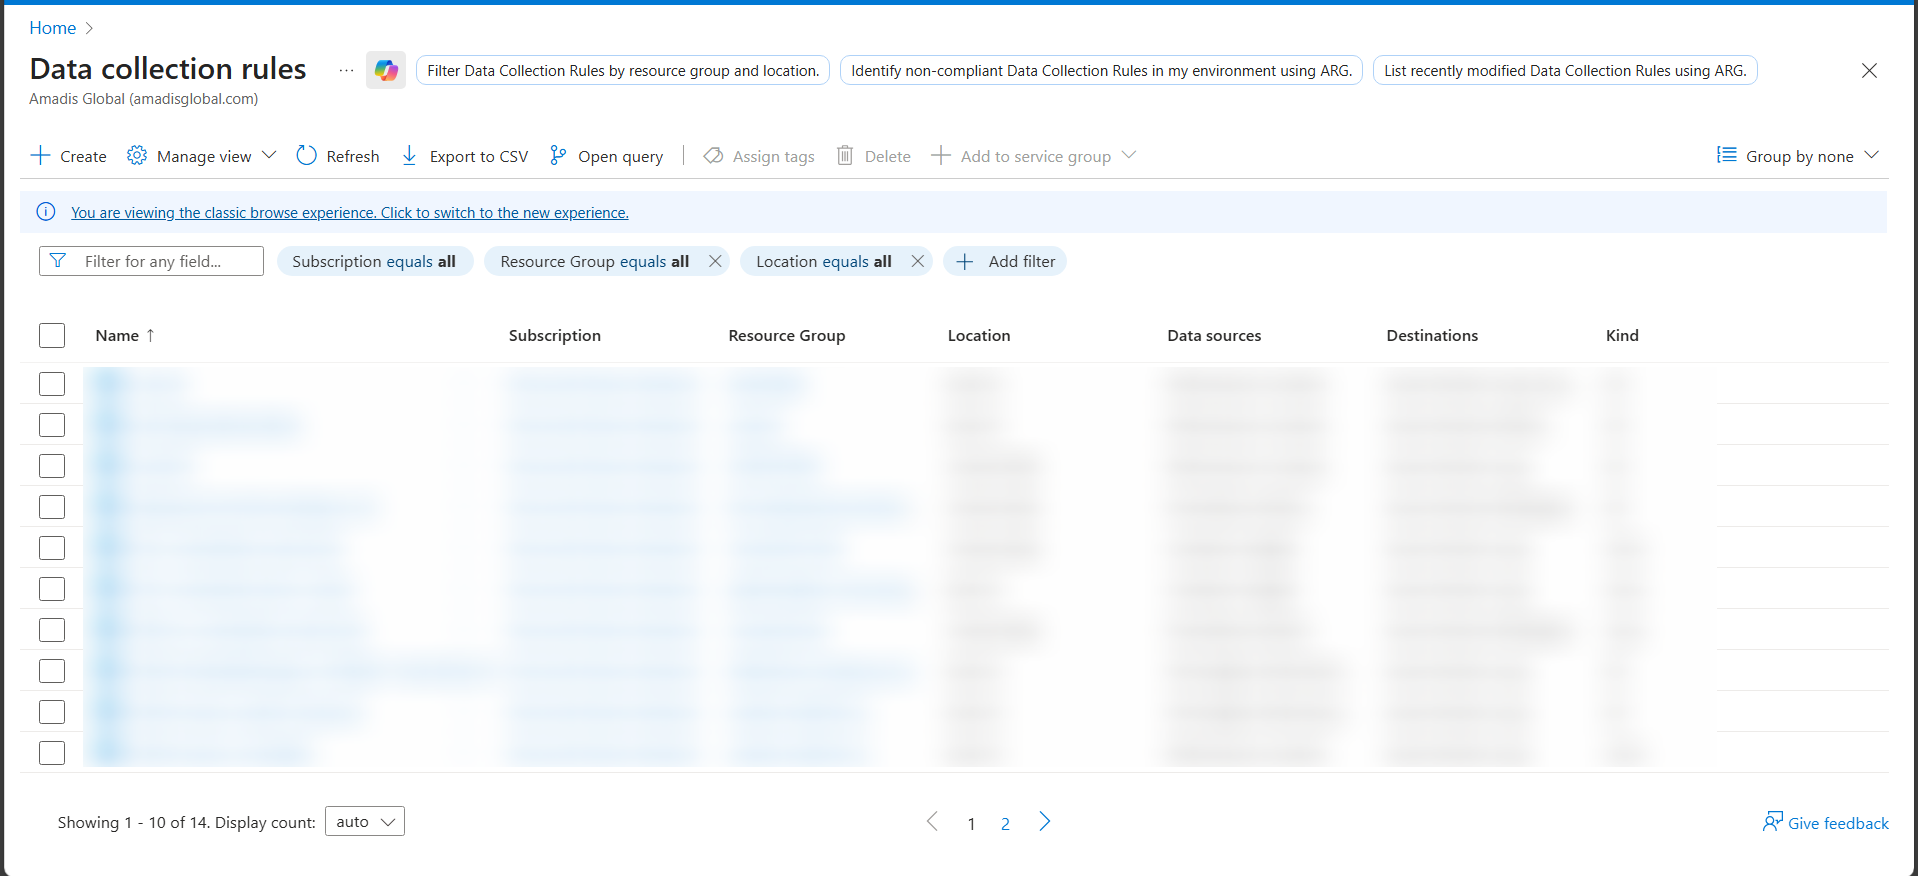Go to next page arrow
1918x876 pixels.
click(1044, 822)
